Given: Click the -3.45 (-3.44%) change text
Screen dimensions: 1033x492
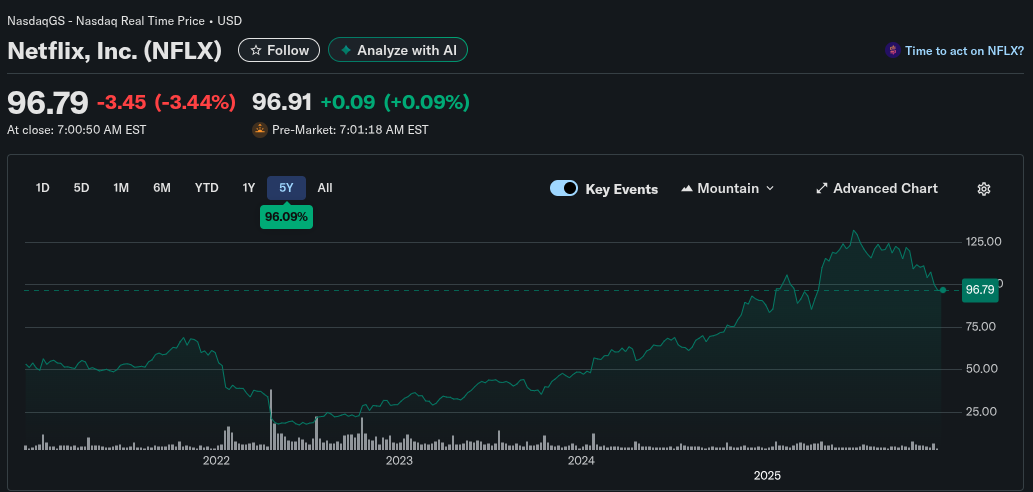Looking at the screenshot, I should tap(166, 102).
